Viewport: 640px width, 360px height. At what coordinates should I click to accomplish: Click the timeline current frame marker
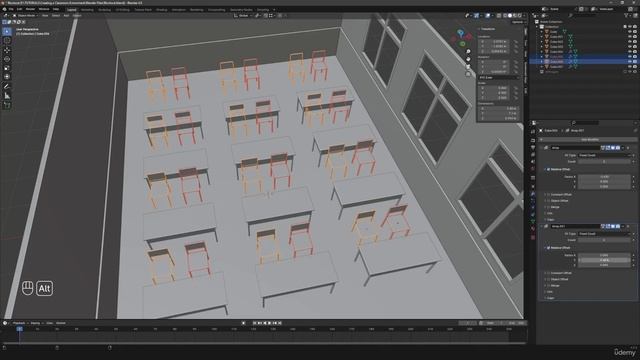(19, 329)
